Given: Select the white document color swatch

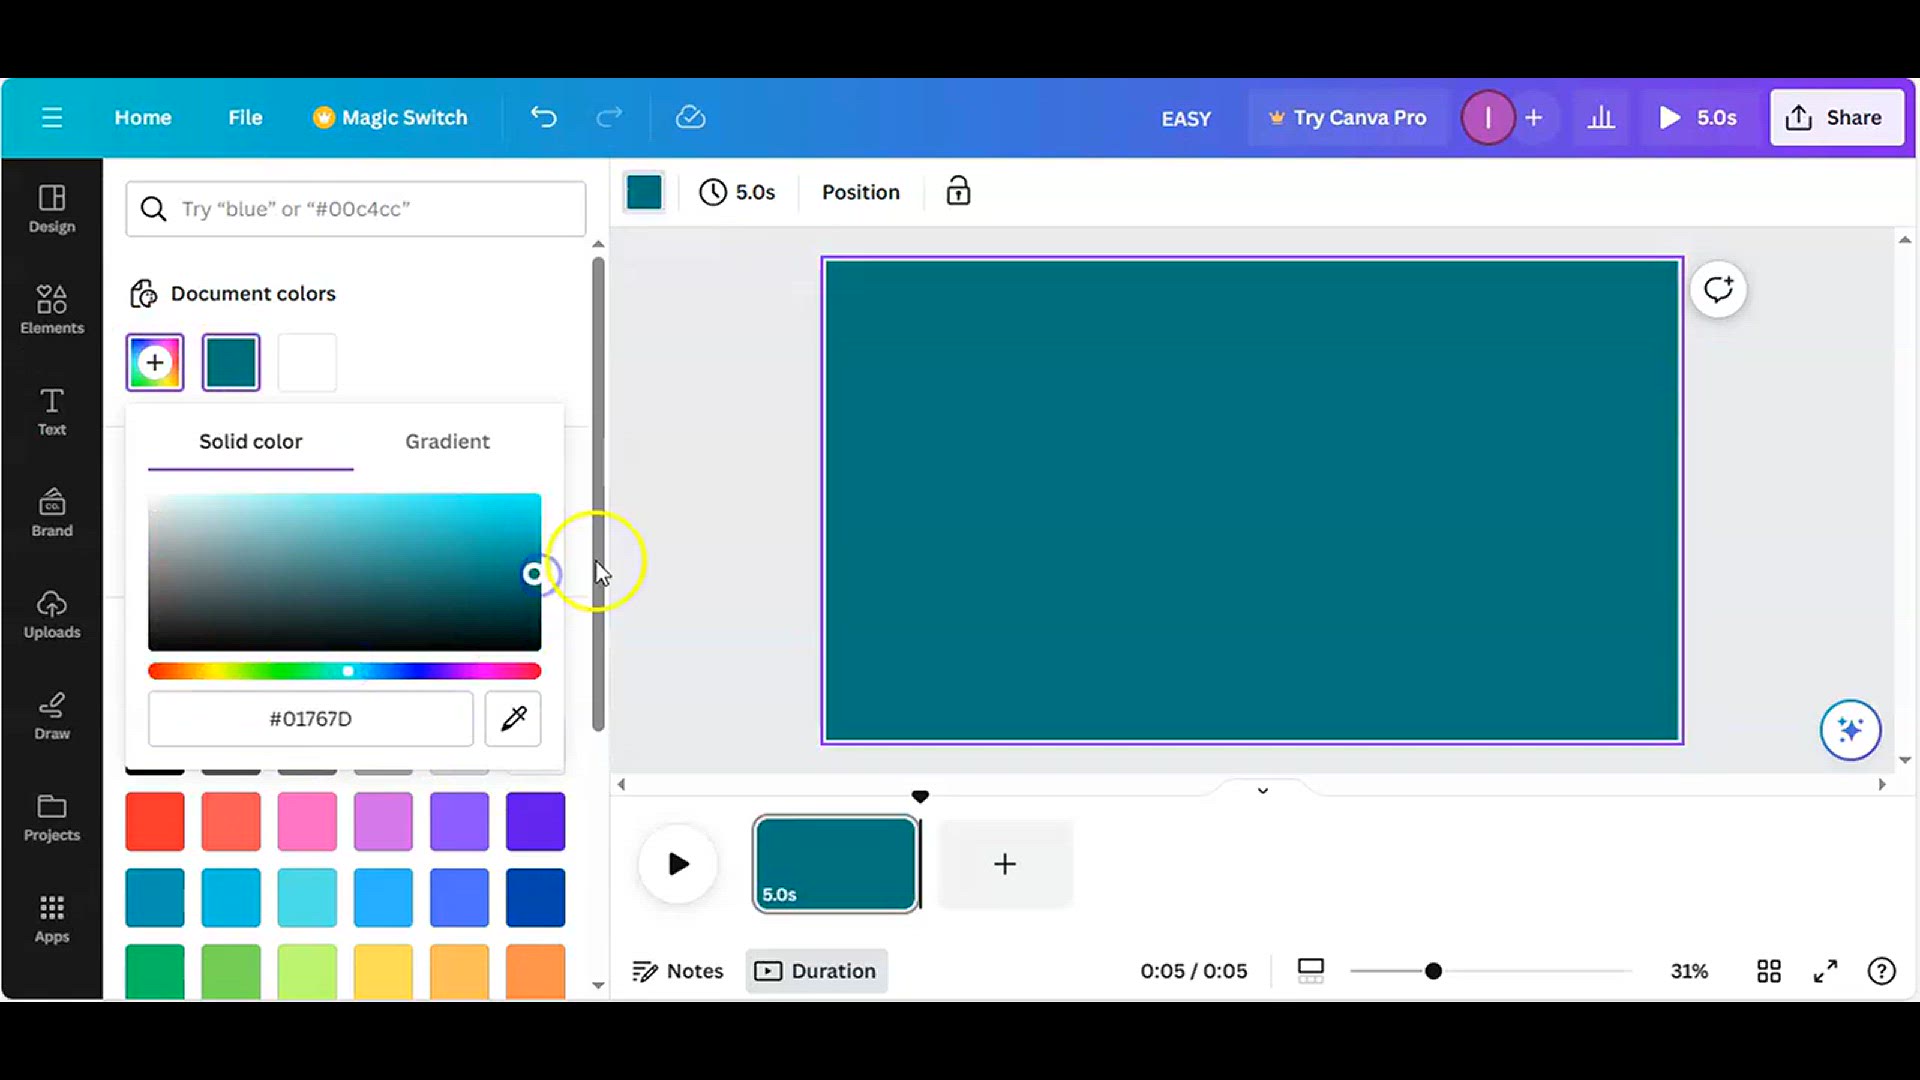Looking at the screenshot, I should click(x=307, y=362).
